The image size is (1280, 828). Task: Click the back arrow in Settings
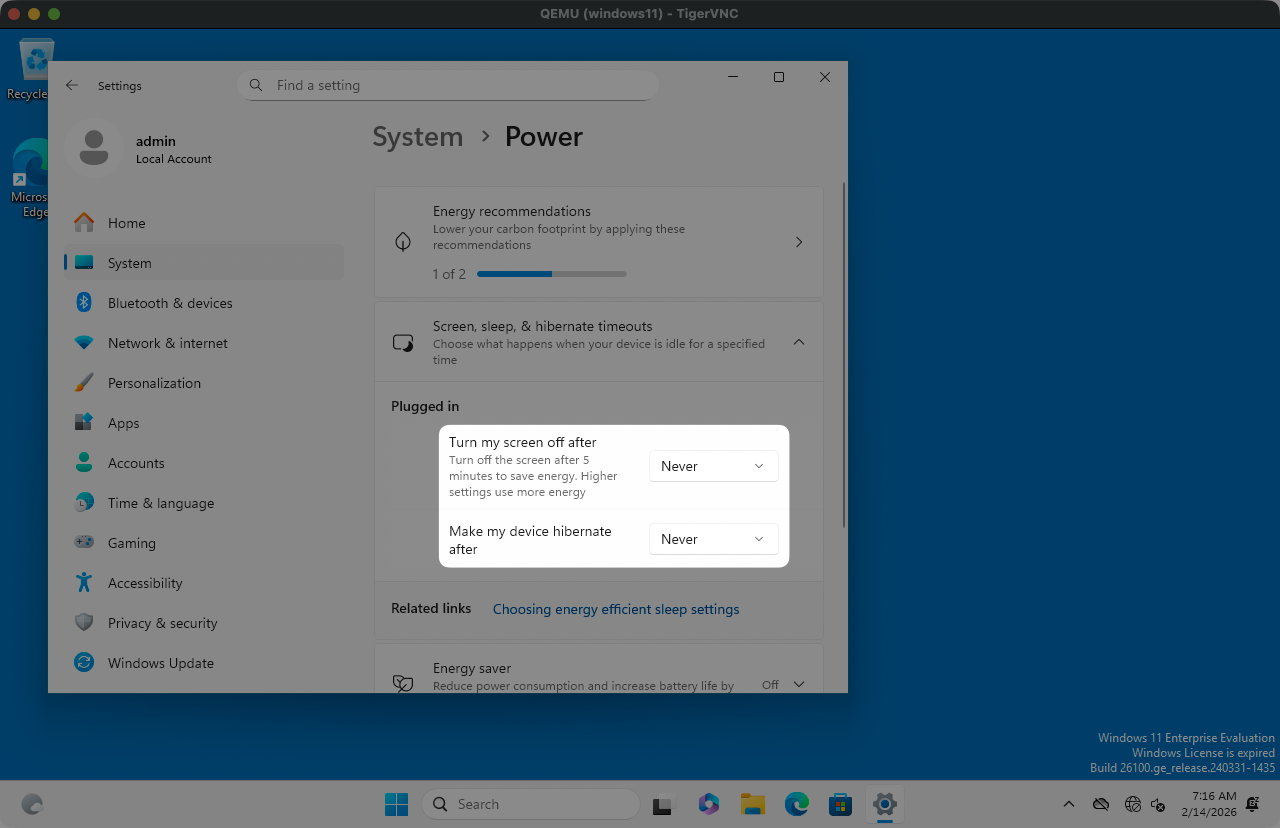point(72,86)
